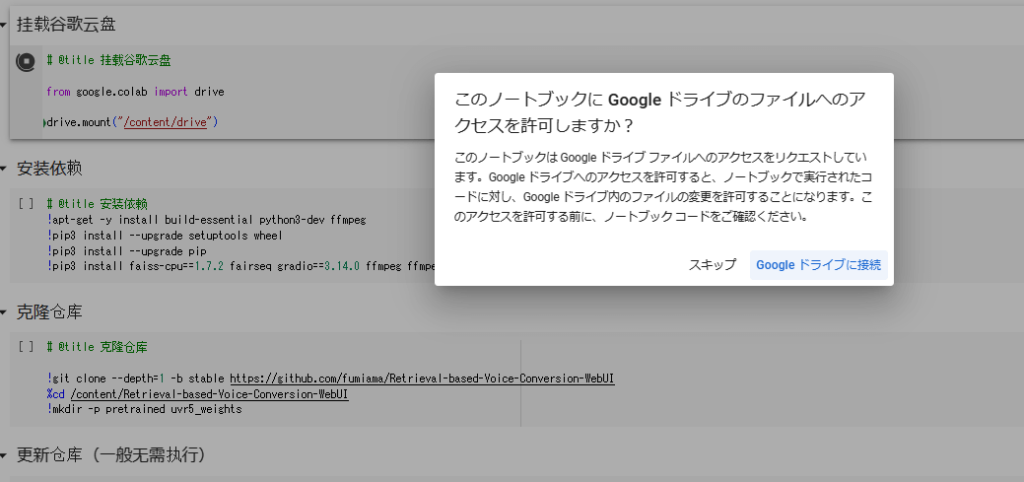Open the GitHub repository URL link
The height and width of the screenshot is (482, 1024).
click(422, 379)
